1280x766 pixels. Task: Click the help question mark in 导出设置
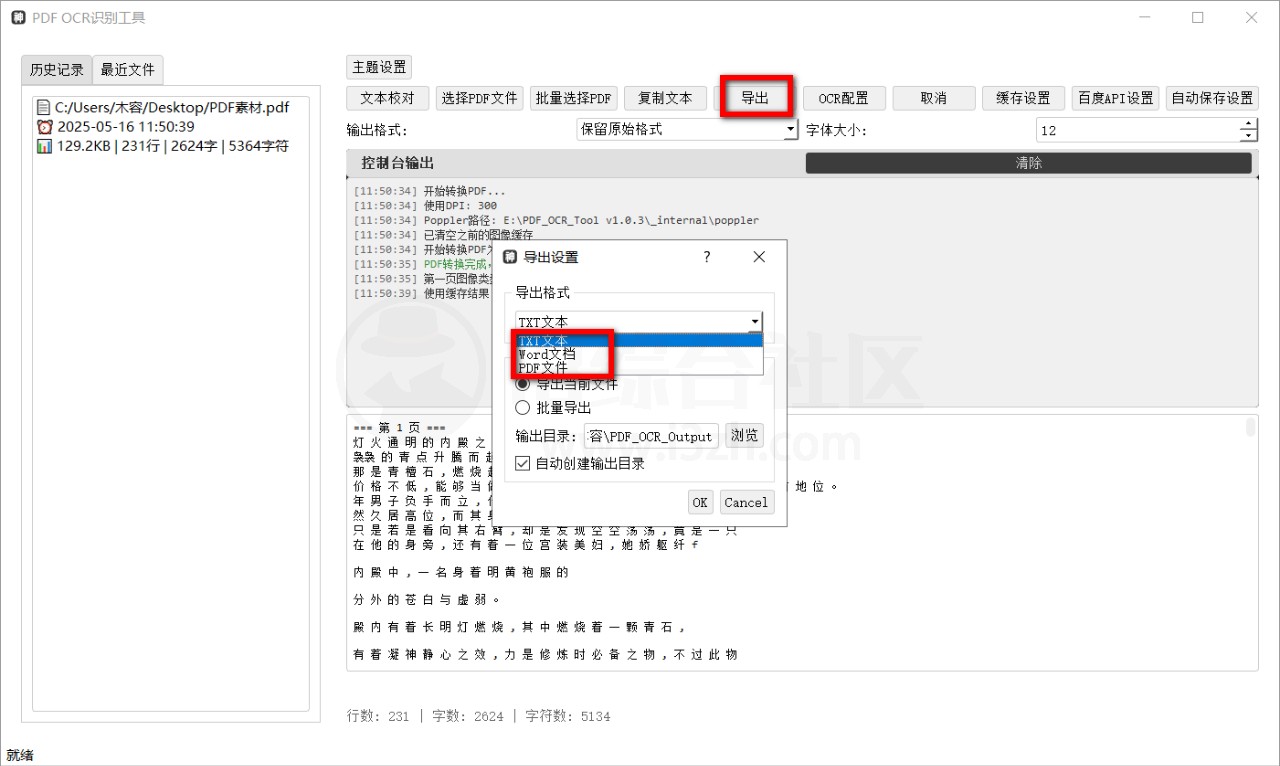707,257
